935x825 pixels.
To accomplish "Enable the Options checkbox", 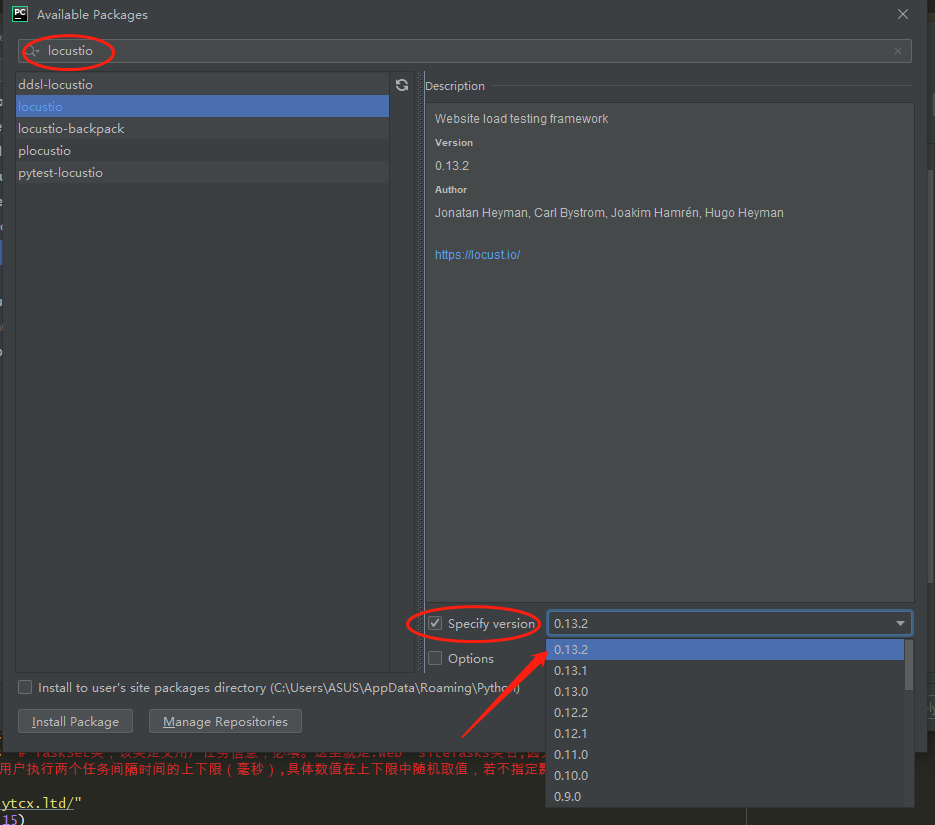I will [435, 658].
